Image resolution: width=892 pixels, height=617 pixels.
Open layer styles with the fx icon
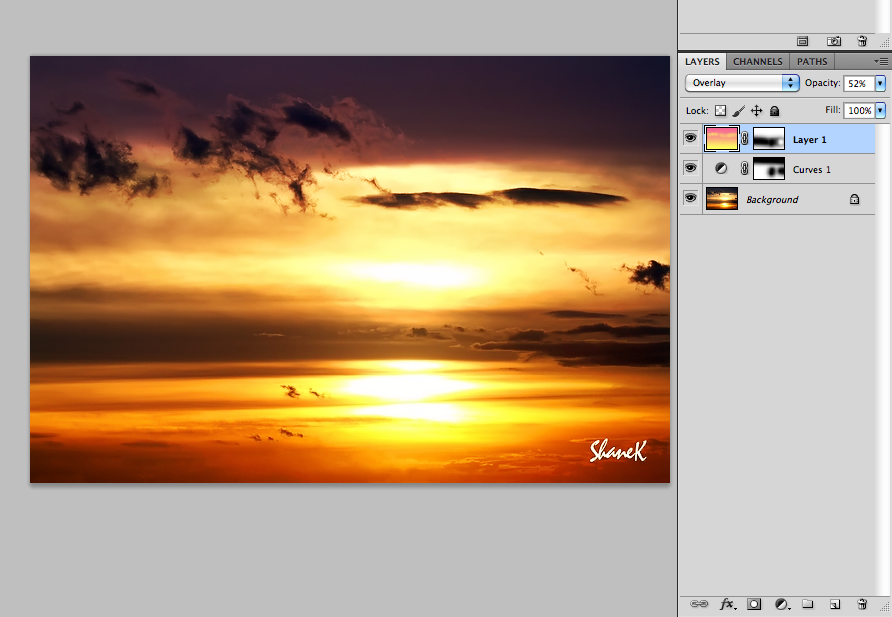click(727, 604)
